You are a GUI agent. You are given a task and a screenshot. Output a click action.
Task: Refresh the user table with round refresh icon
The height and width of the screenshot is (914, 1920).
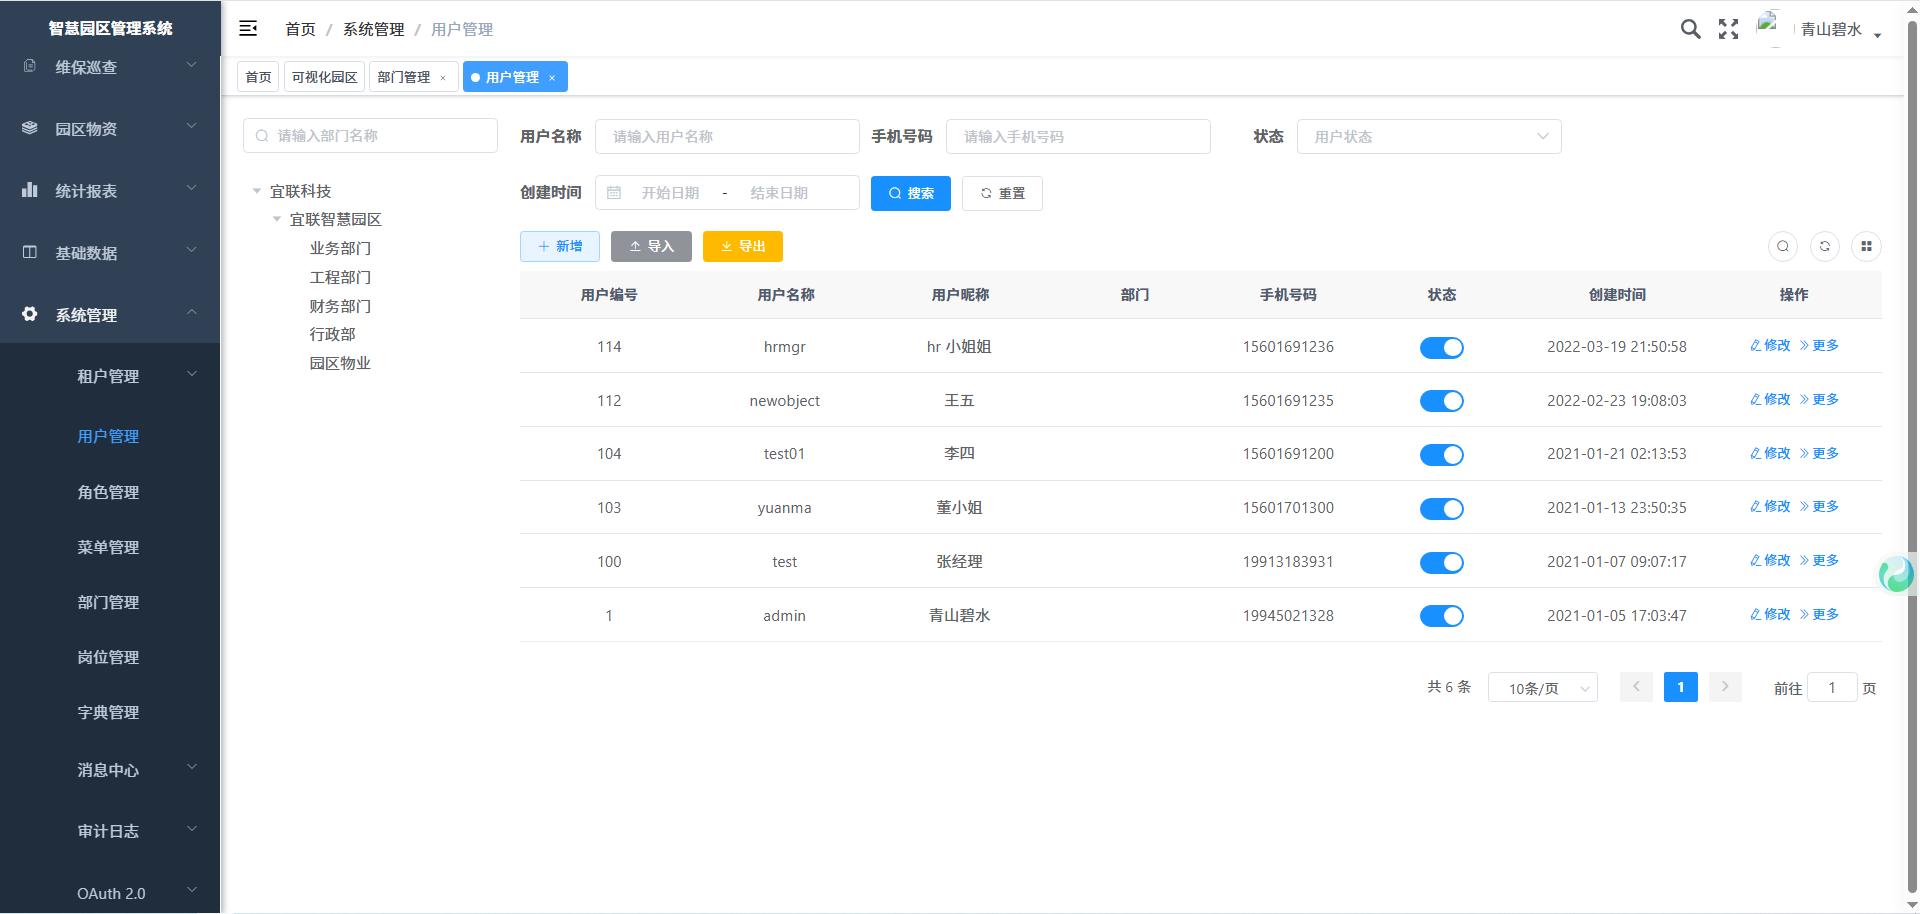click(1825, 246)
